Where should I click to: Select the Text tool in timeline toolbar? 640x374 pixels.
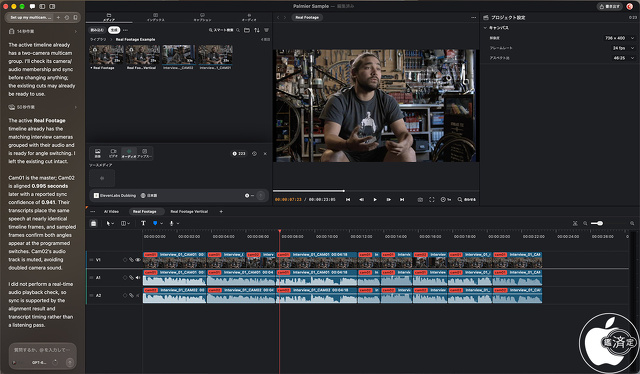pyautogui.click(x=143, y=223)
